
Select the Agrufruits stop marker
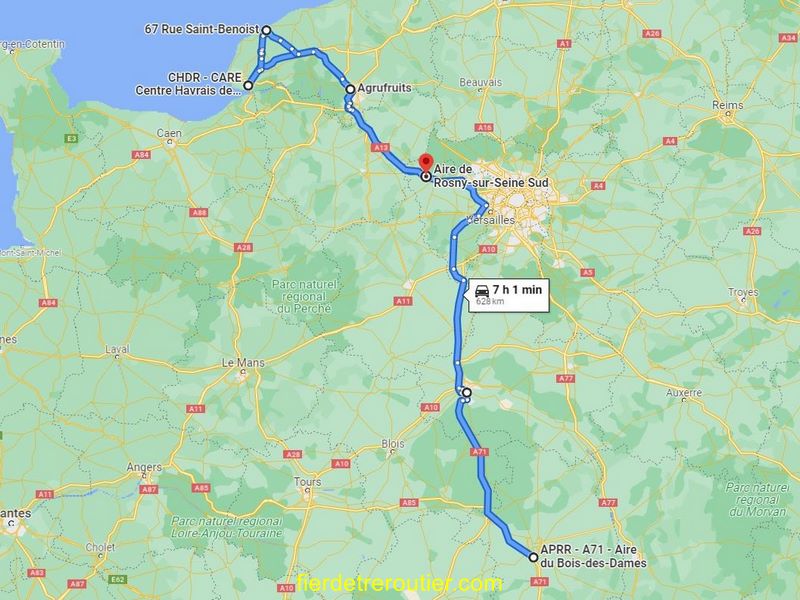[350, 89]
